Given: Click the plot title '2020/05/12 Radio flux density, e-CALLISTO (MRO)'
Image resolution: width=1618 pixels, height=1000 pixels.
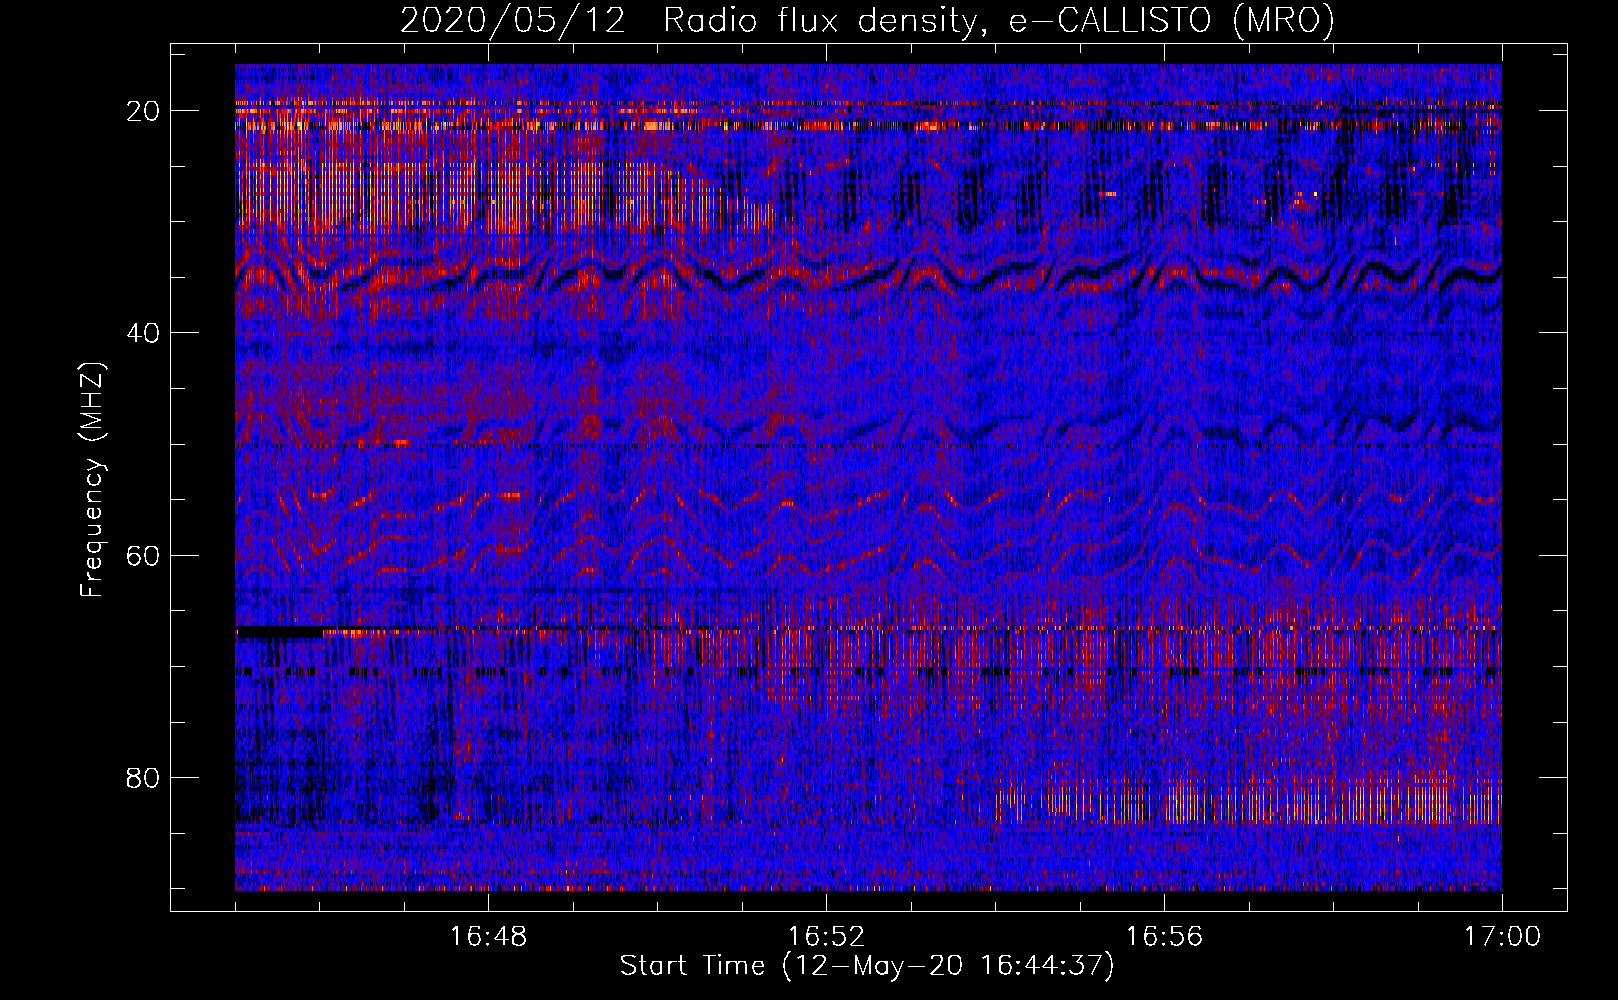Looking at the screenshot, I should click(x=867, y=20).
